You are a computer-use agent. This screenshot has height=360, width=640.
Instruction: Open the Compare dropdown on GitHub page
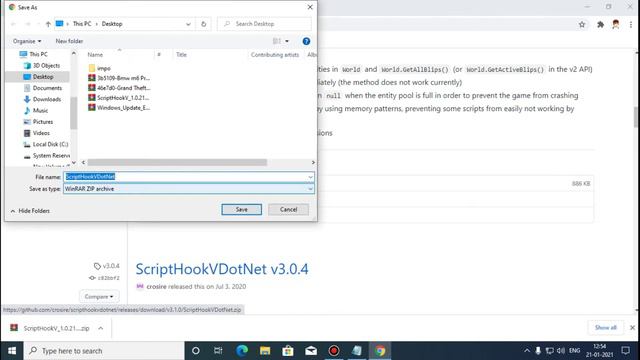click(x=99, y=296)
